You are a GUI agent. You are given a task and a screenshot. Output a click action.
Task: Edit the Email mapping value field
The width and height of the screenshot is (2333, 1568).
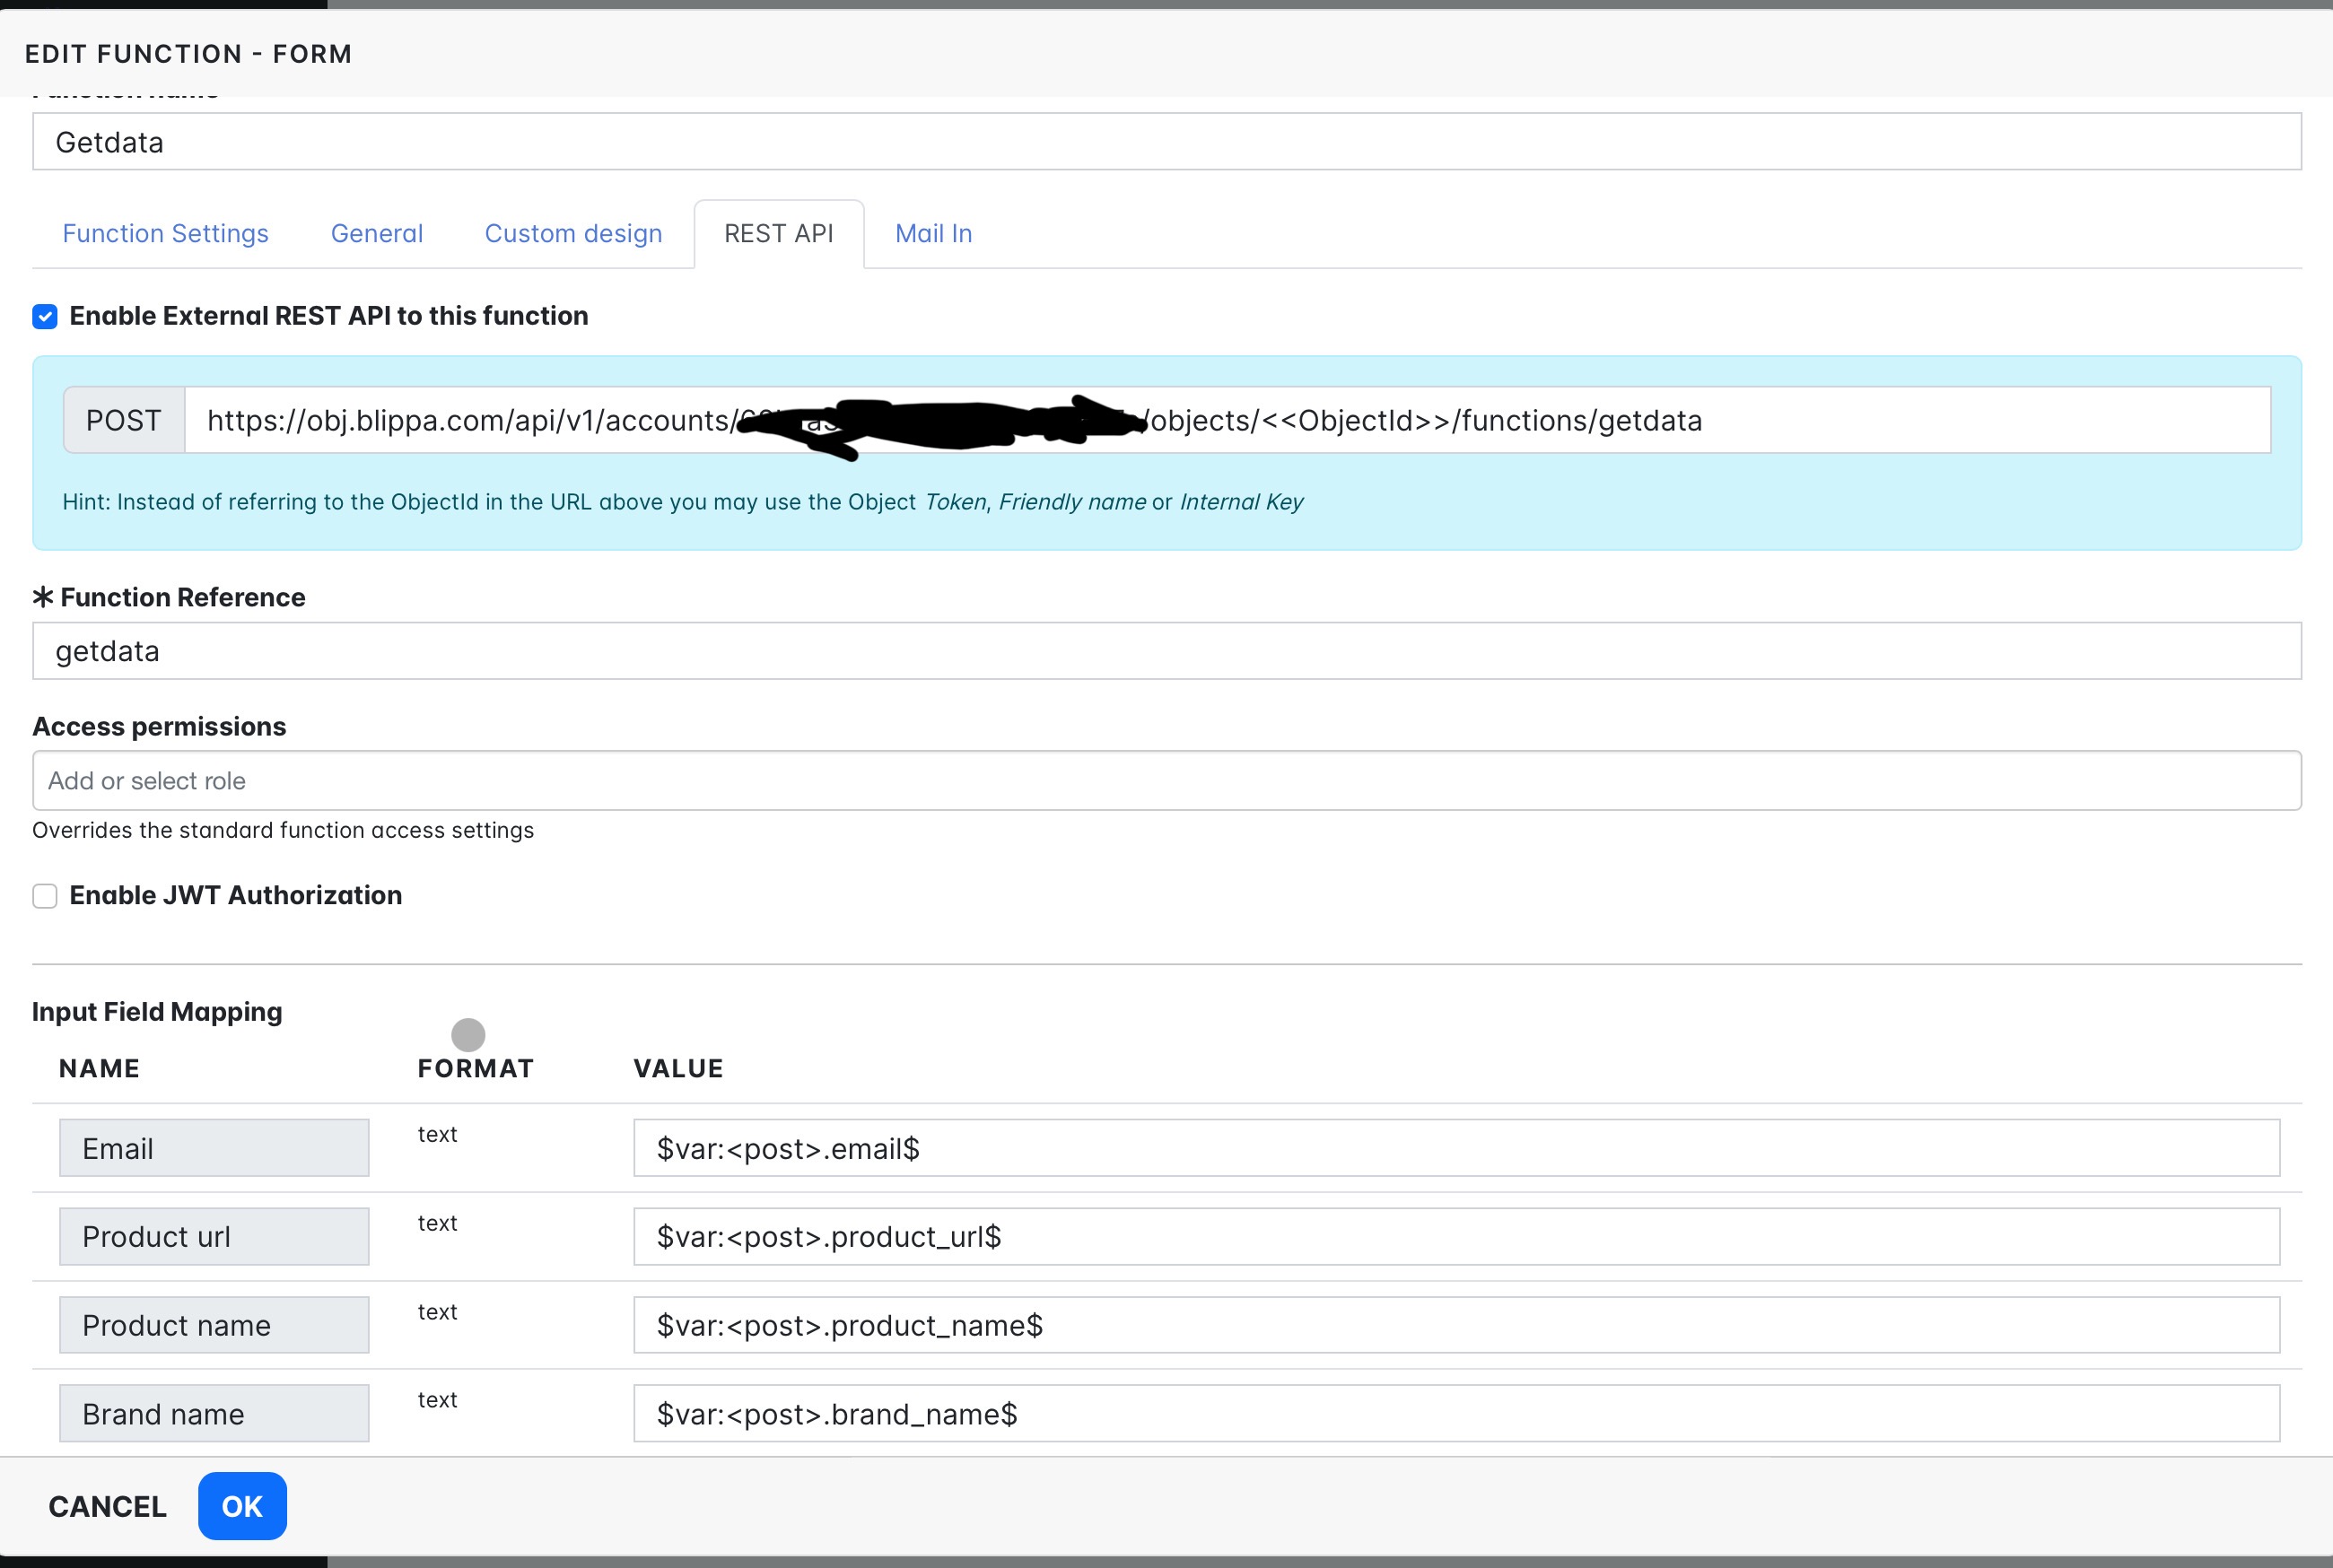pyautogui.click(x=1456, y=1149)
